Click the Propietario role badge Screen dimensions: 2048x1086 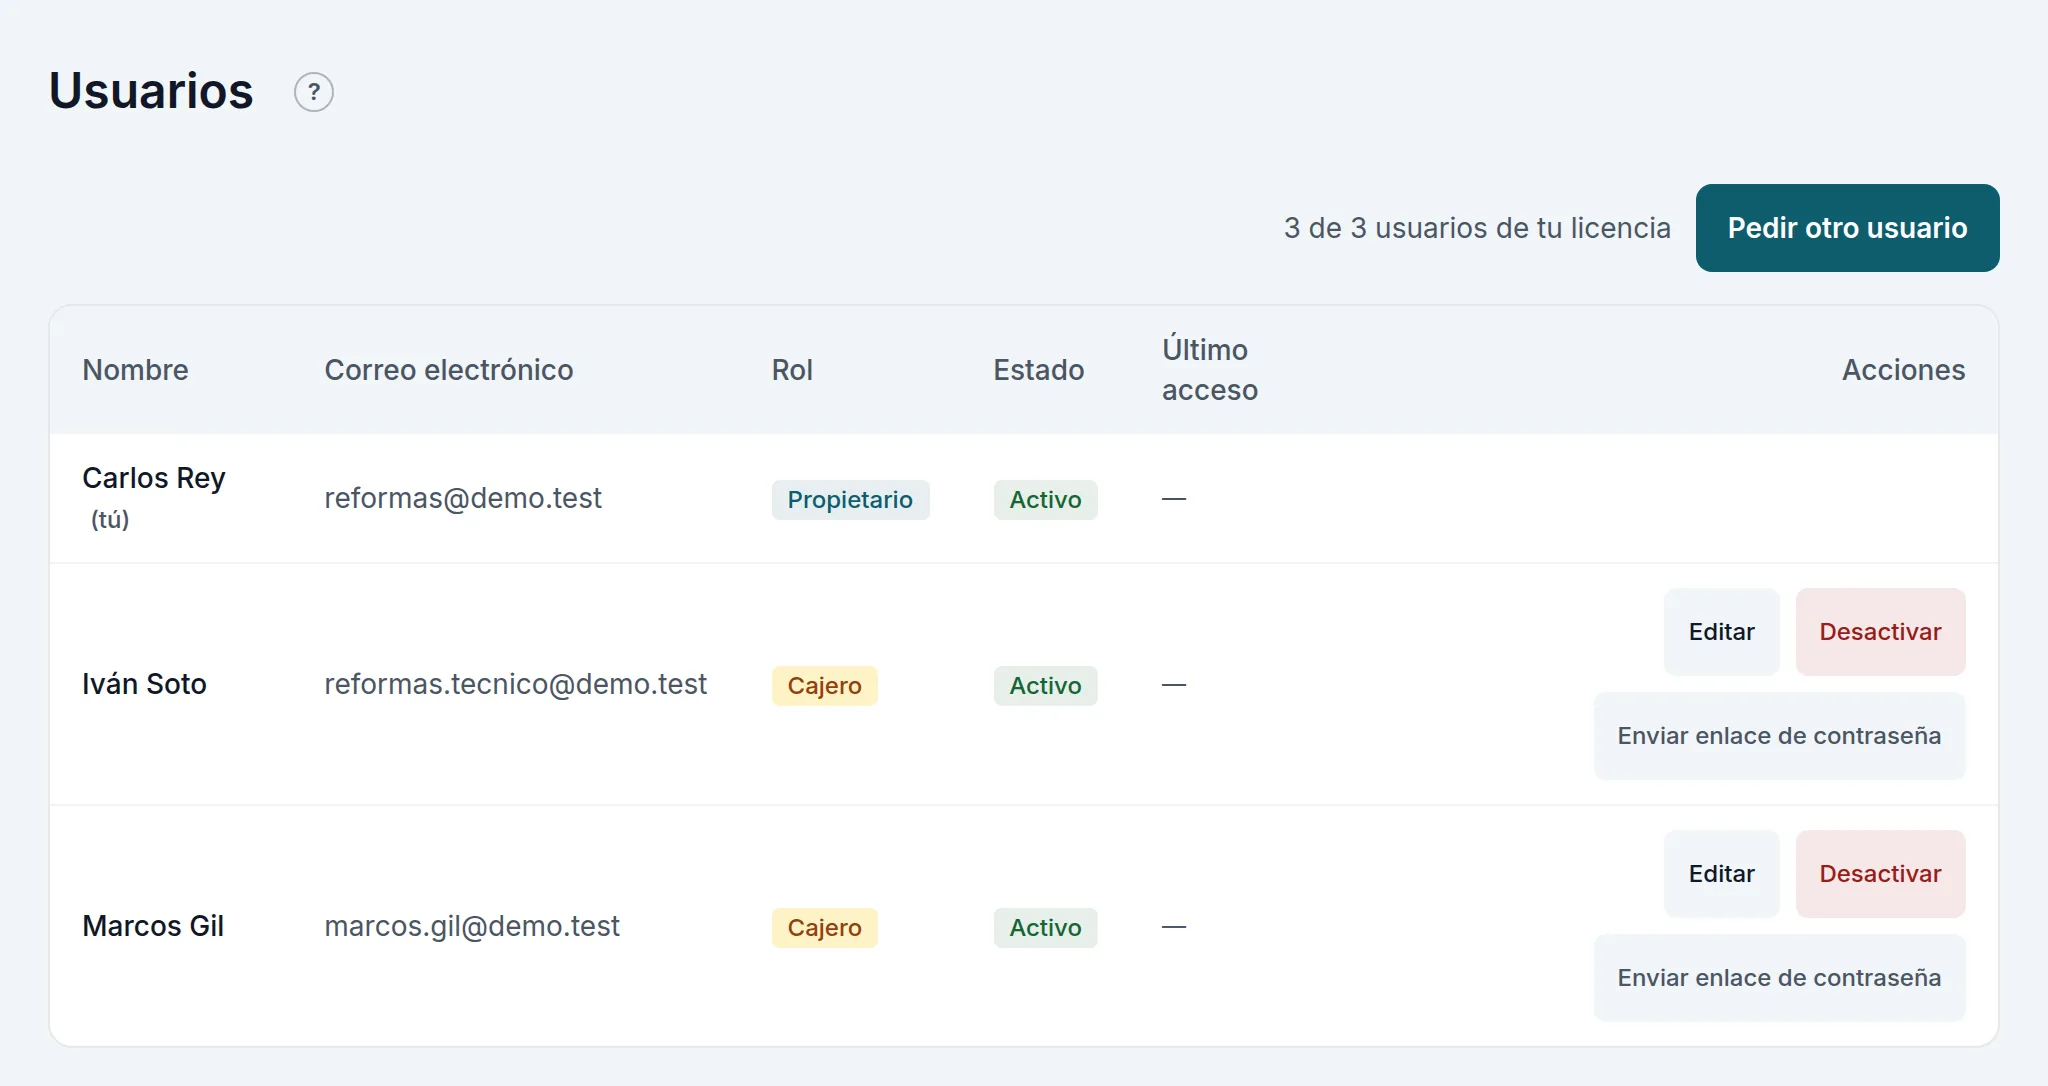[x=850, y=500]
